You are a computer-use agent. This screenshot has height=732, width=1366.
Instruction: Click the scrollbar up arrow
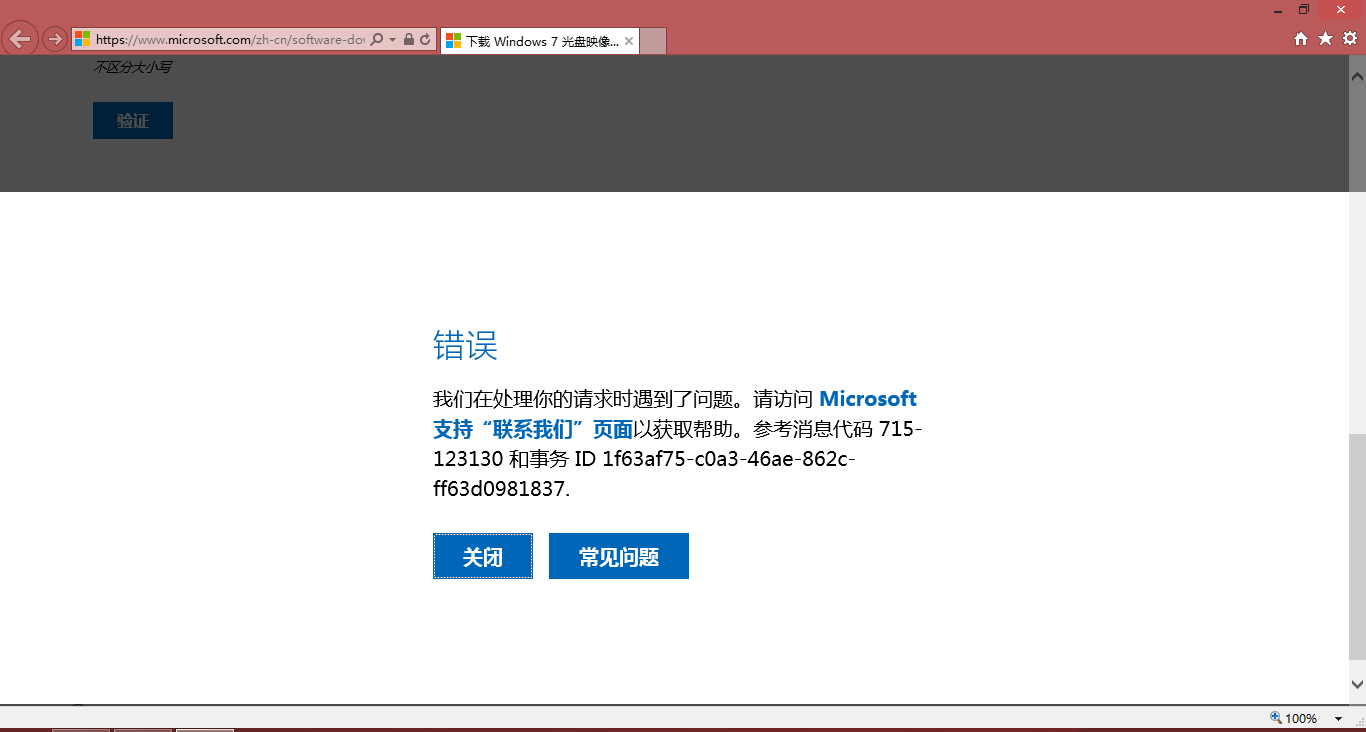click(x=1357, y=76)
